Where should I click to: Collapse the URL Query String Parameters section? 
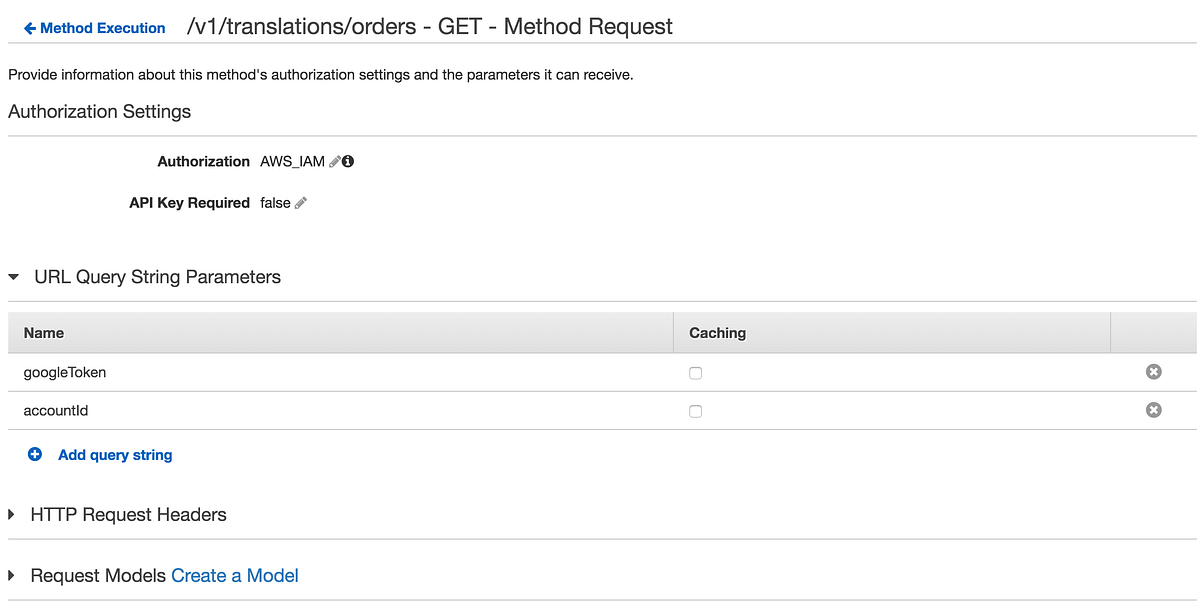click(x=12, y=277)
